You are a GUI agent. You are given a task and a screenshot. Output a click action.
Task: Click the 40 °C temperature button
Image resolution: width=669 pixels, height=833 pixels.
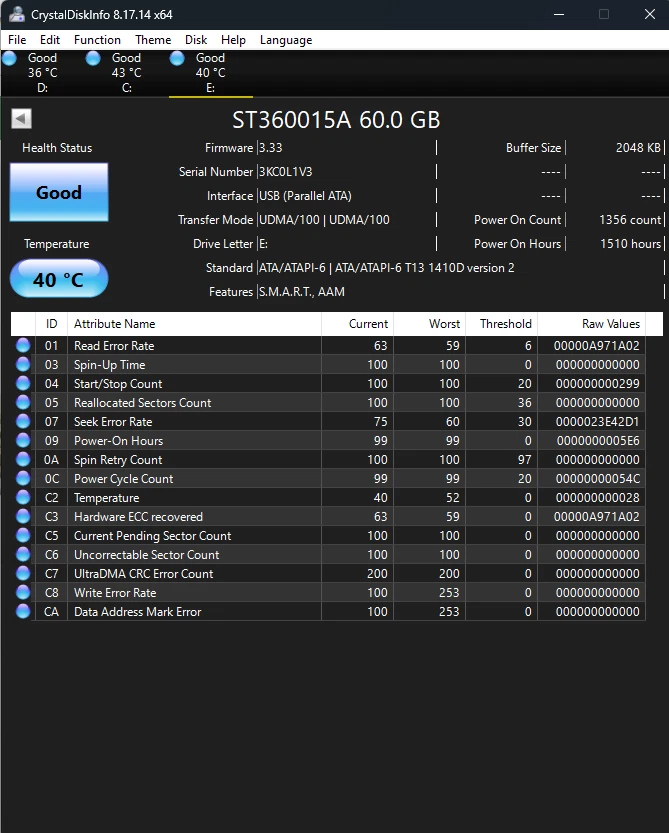click(x=59, y=279)
